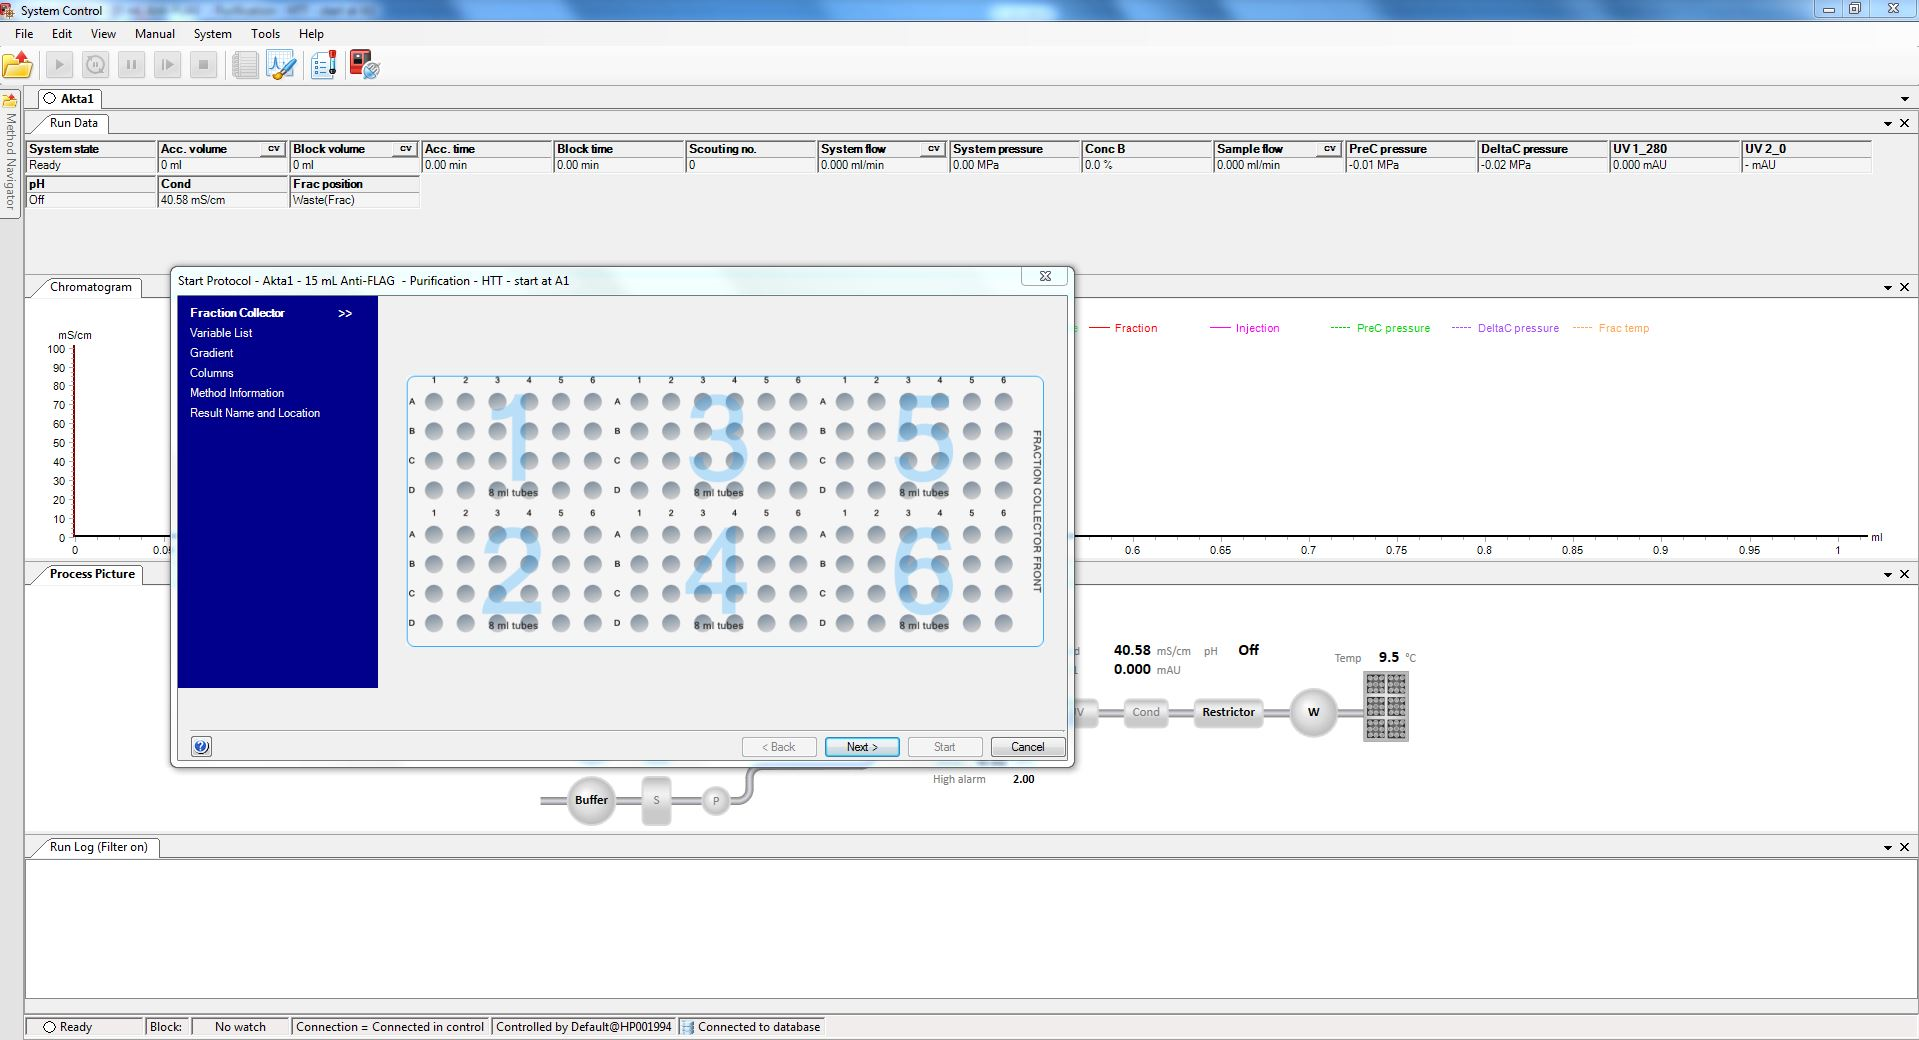Go to Result Name and Location page
This screenshot has width=1919, height=1040.
pos(255,413)
